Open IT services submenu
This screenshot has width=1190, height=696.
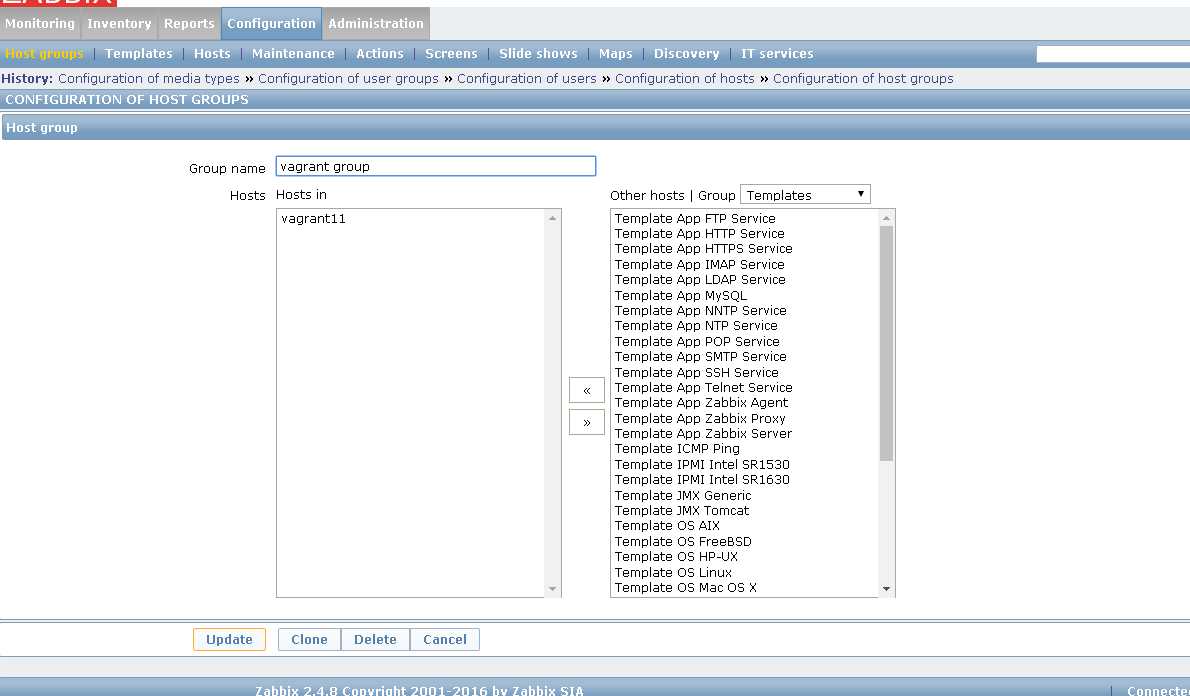[x=777, y=54]
